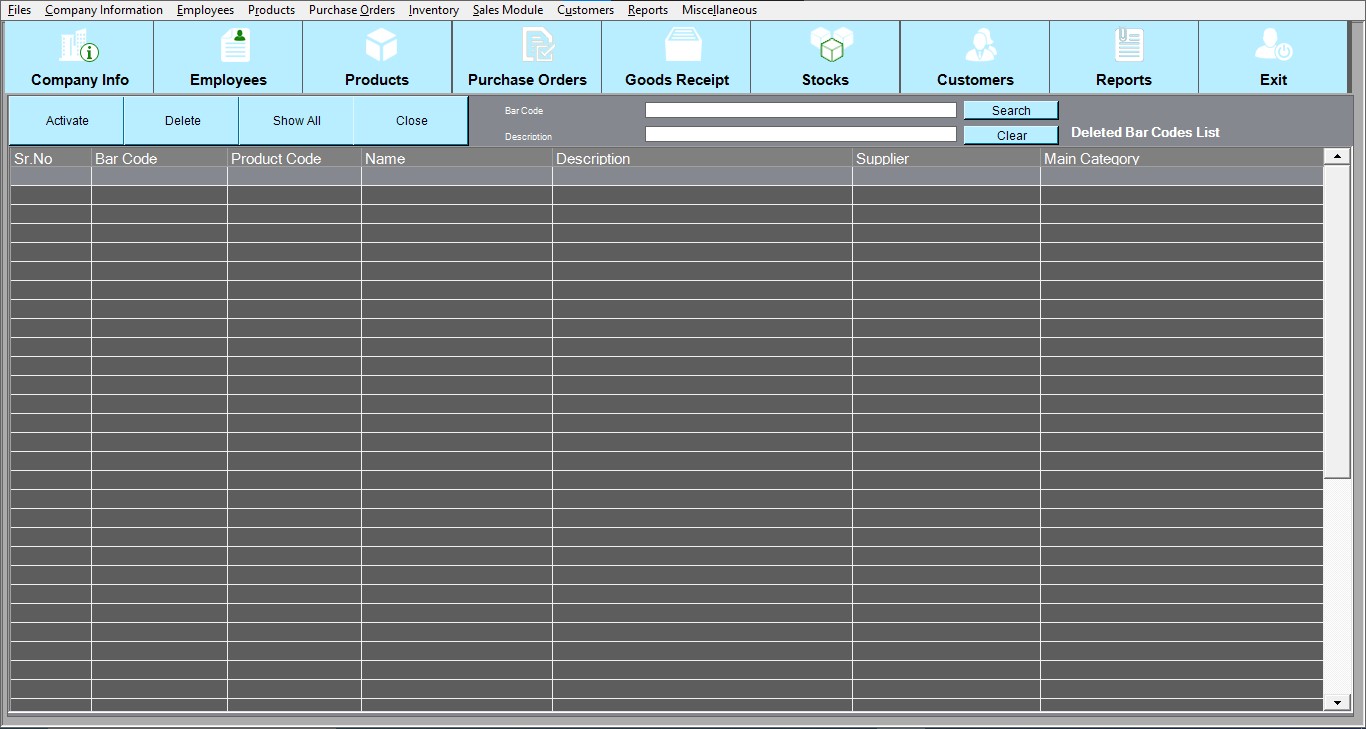
Task: Click the Description search field
Action: [x=800, y=135]
